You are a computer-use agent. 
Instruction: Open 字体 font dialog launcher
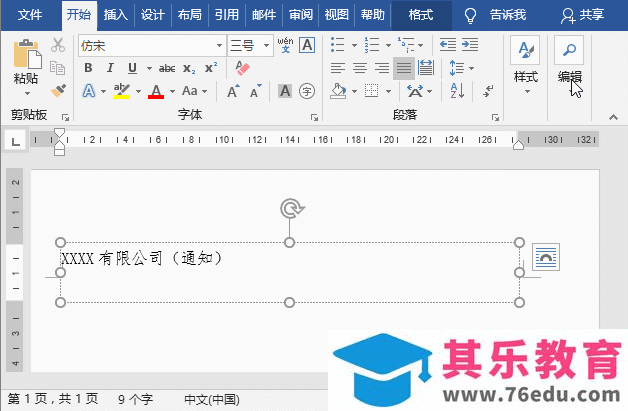(x=314, y=117)
